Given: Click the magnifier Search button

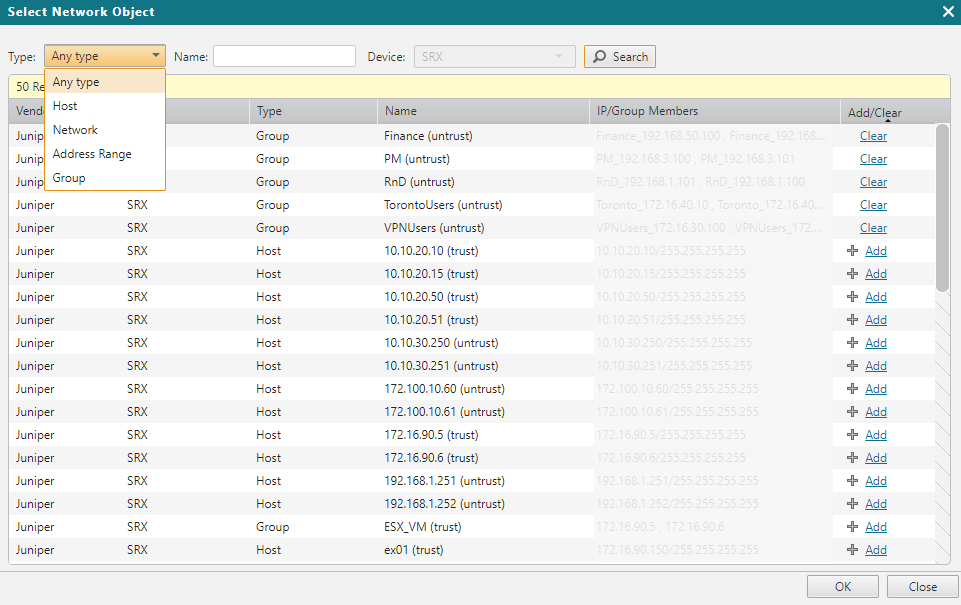Looking at the screenshot, I should (620, 57).
